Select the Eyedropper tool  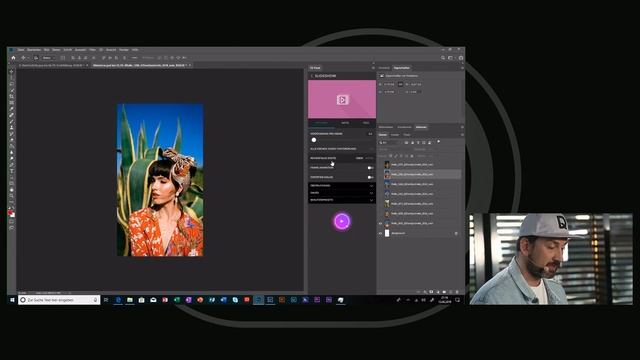click(11, 109)
